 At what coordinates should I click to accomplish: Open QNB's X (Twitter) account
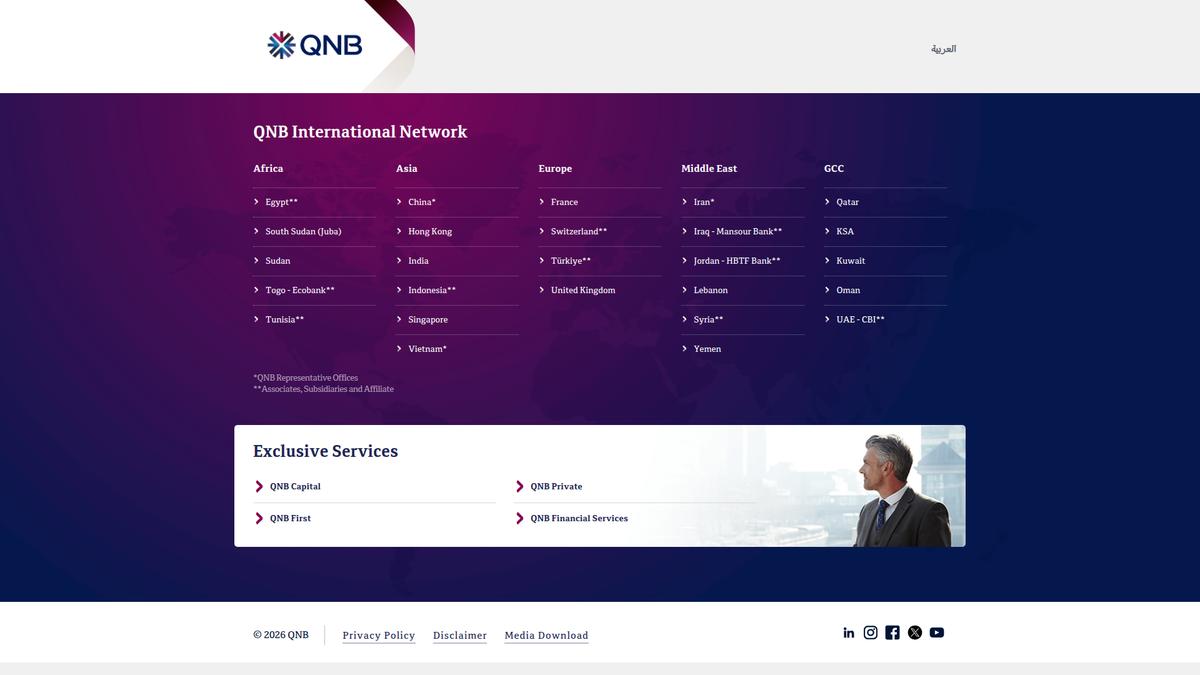point(914,632)
